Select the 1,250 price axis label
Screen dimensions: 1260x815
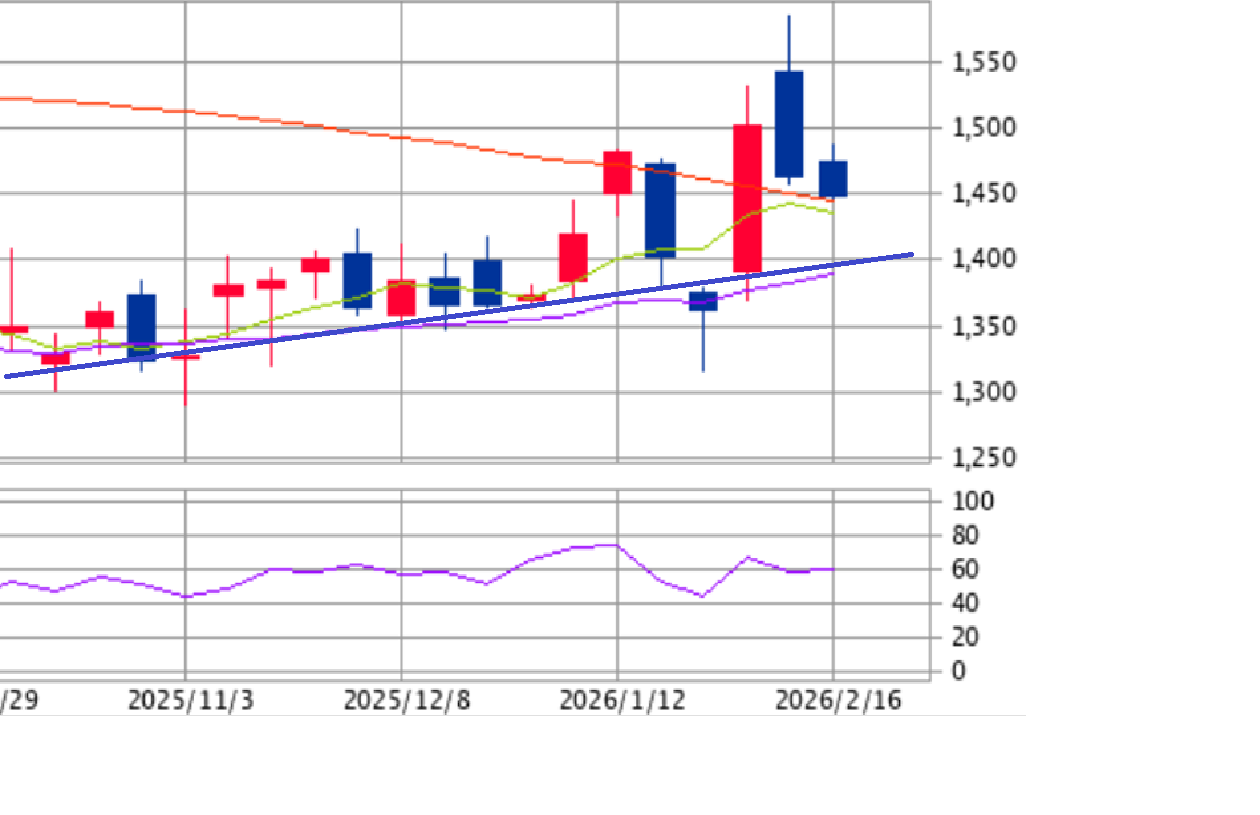tap(984, 457)
